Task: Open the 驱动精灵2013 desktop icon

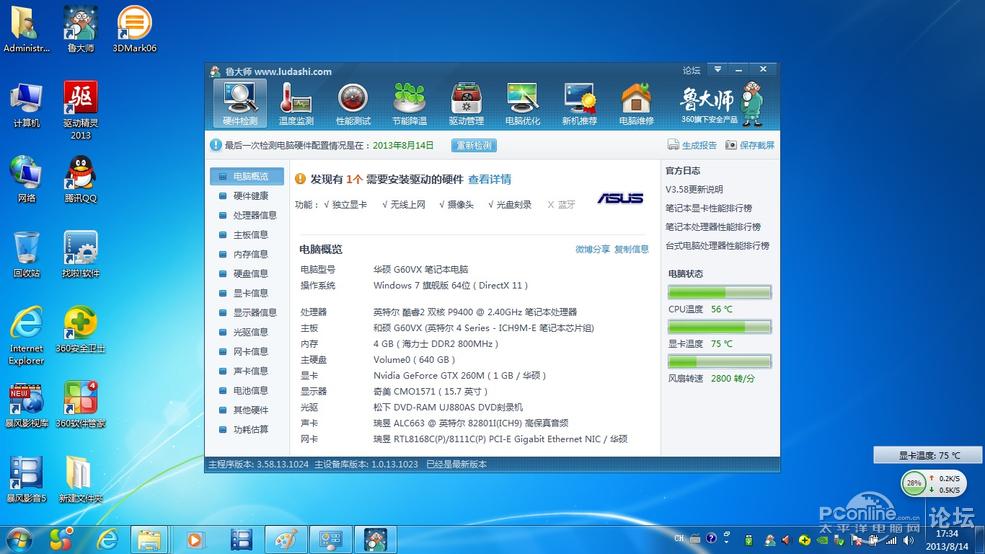Action: point(80,110)
